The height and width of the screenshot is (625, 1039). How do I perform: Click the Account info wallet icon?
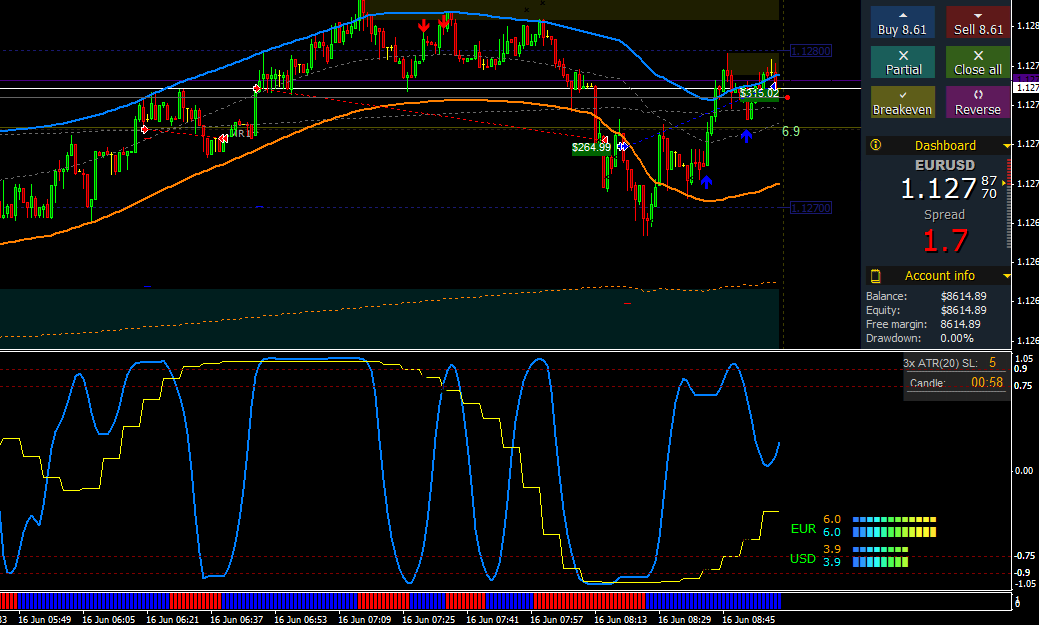click(x=875, y=276)
